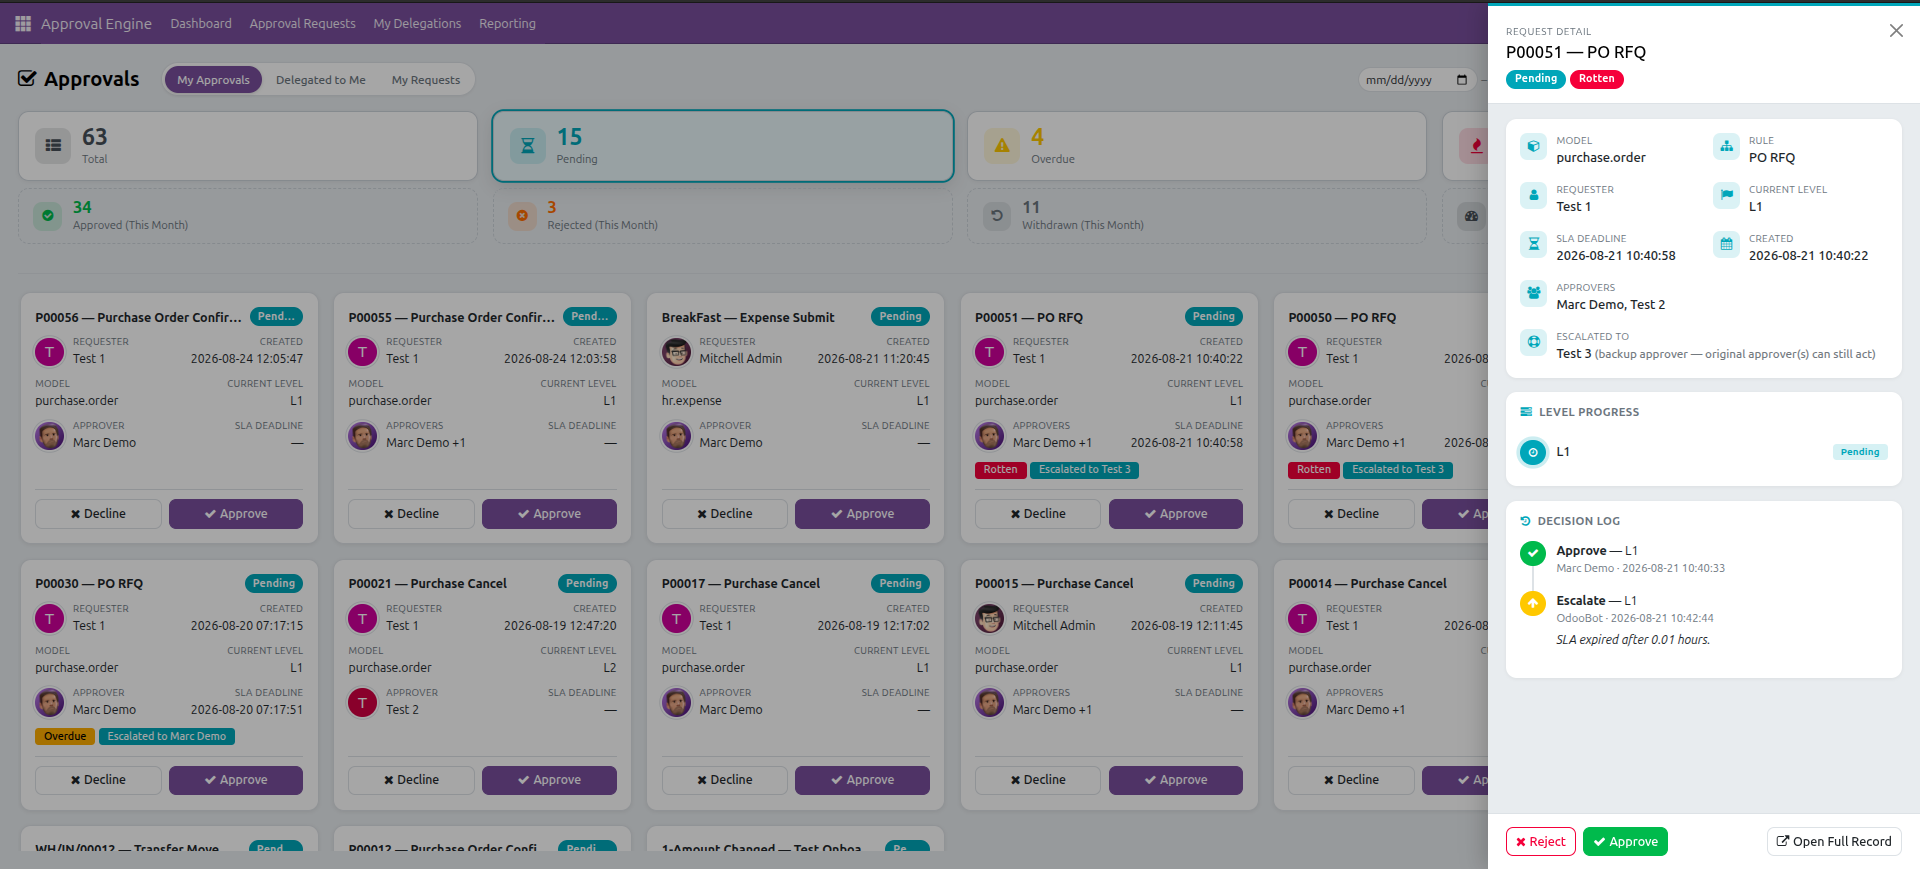Click the Approved this month checkmark icon
Screen dimensions: 1920x869
point(48,215)
